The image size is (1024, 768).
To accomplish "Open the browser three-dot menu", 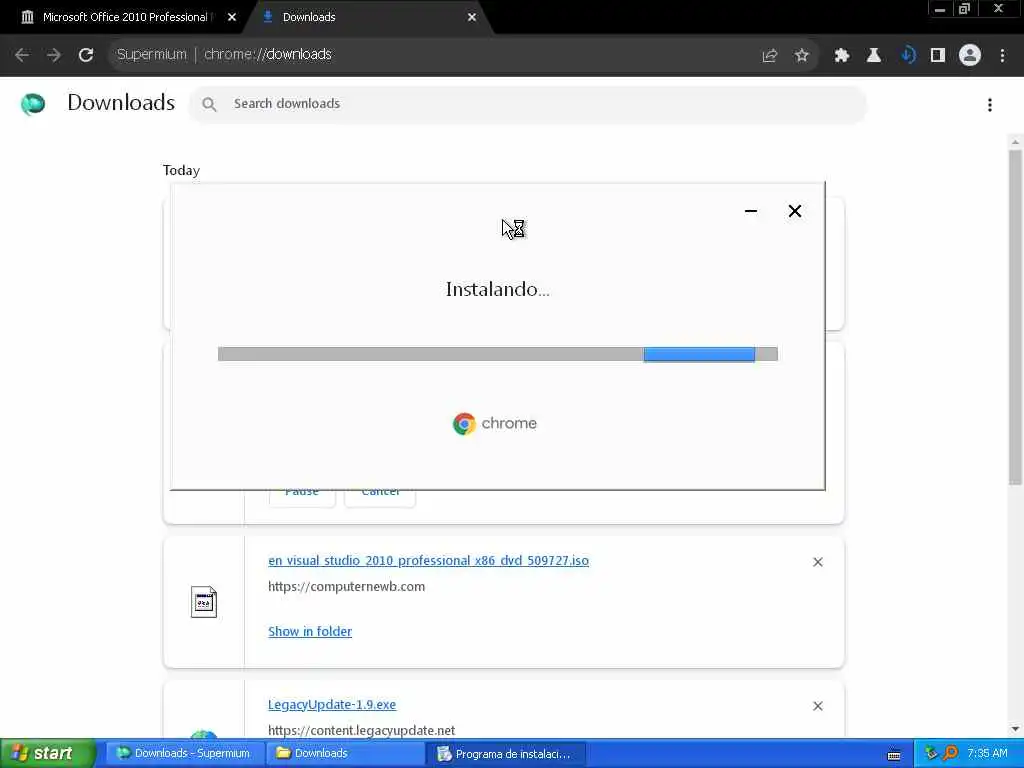I will pyautogui.click(x=1002, y=56).
